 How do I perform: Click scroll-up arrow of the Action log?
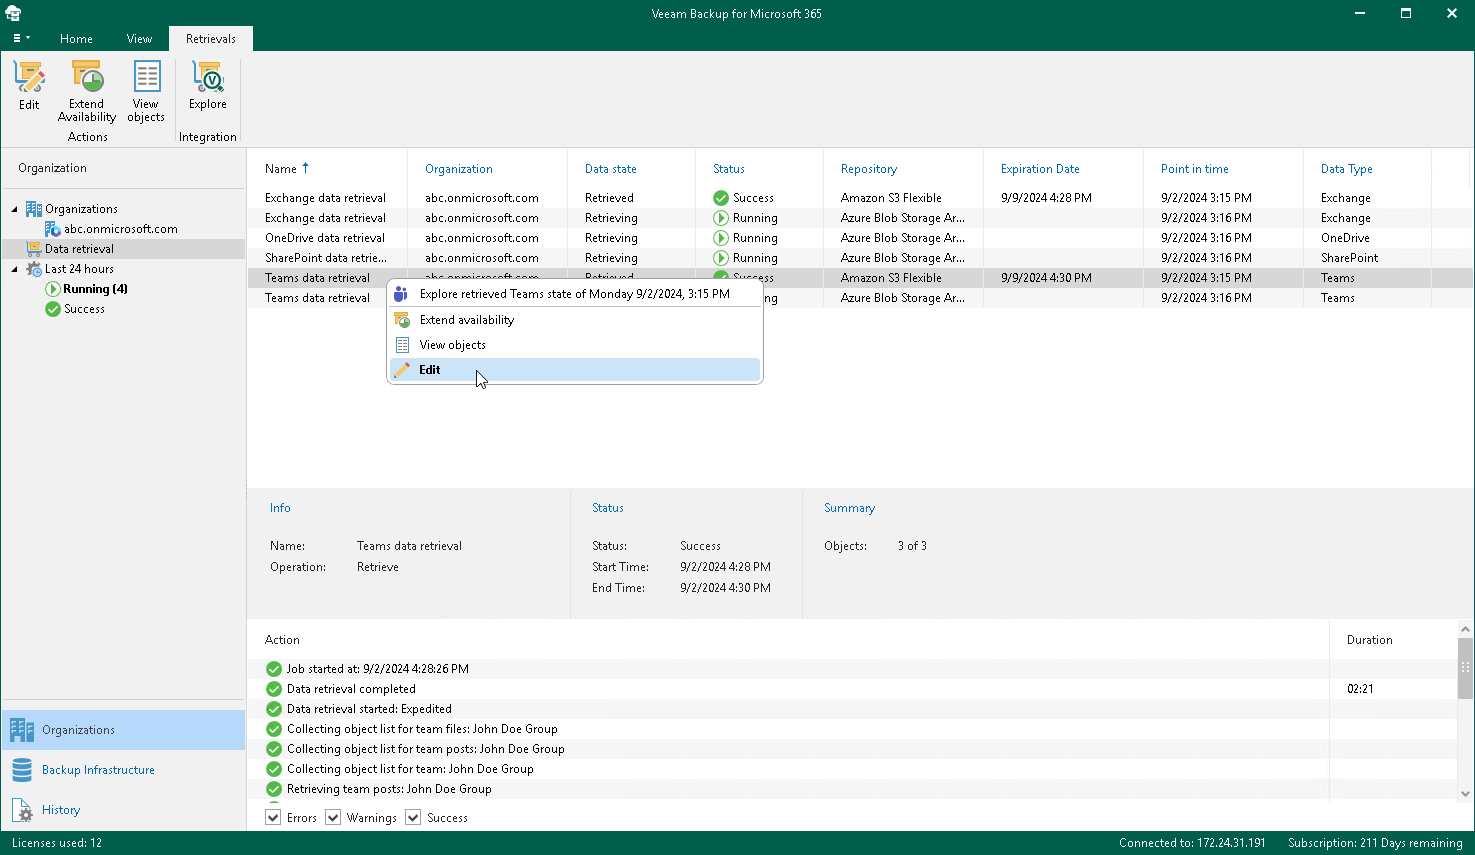coord(1465,630)
